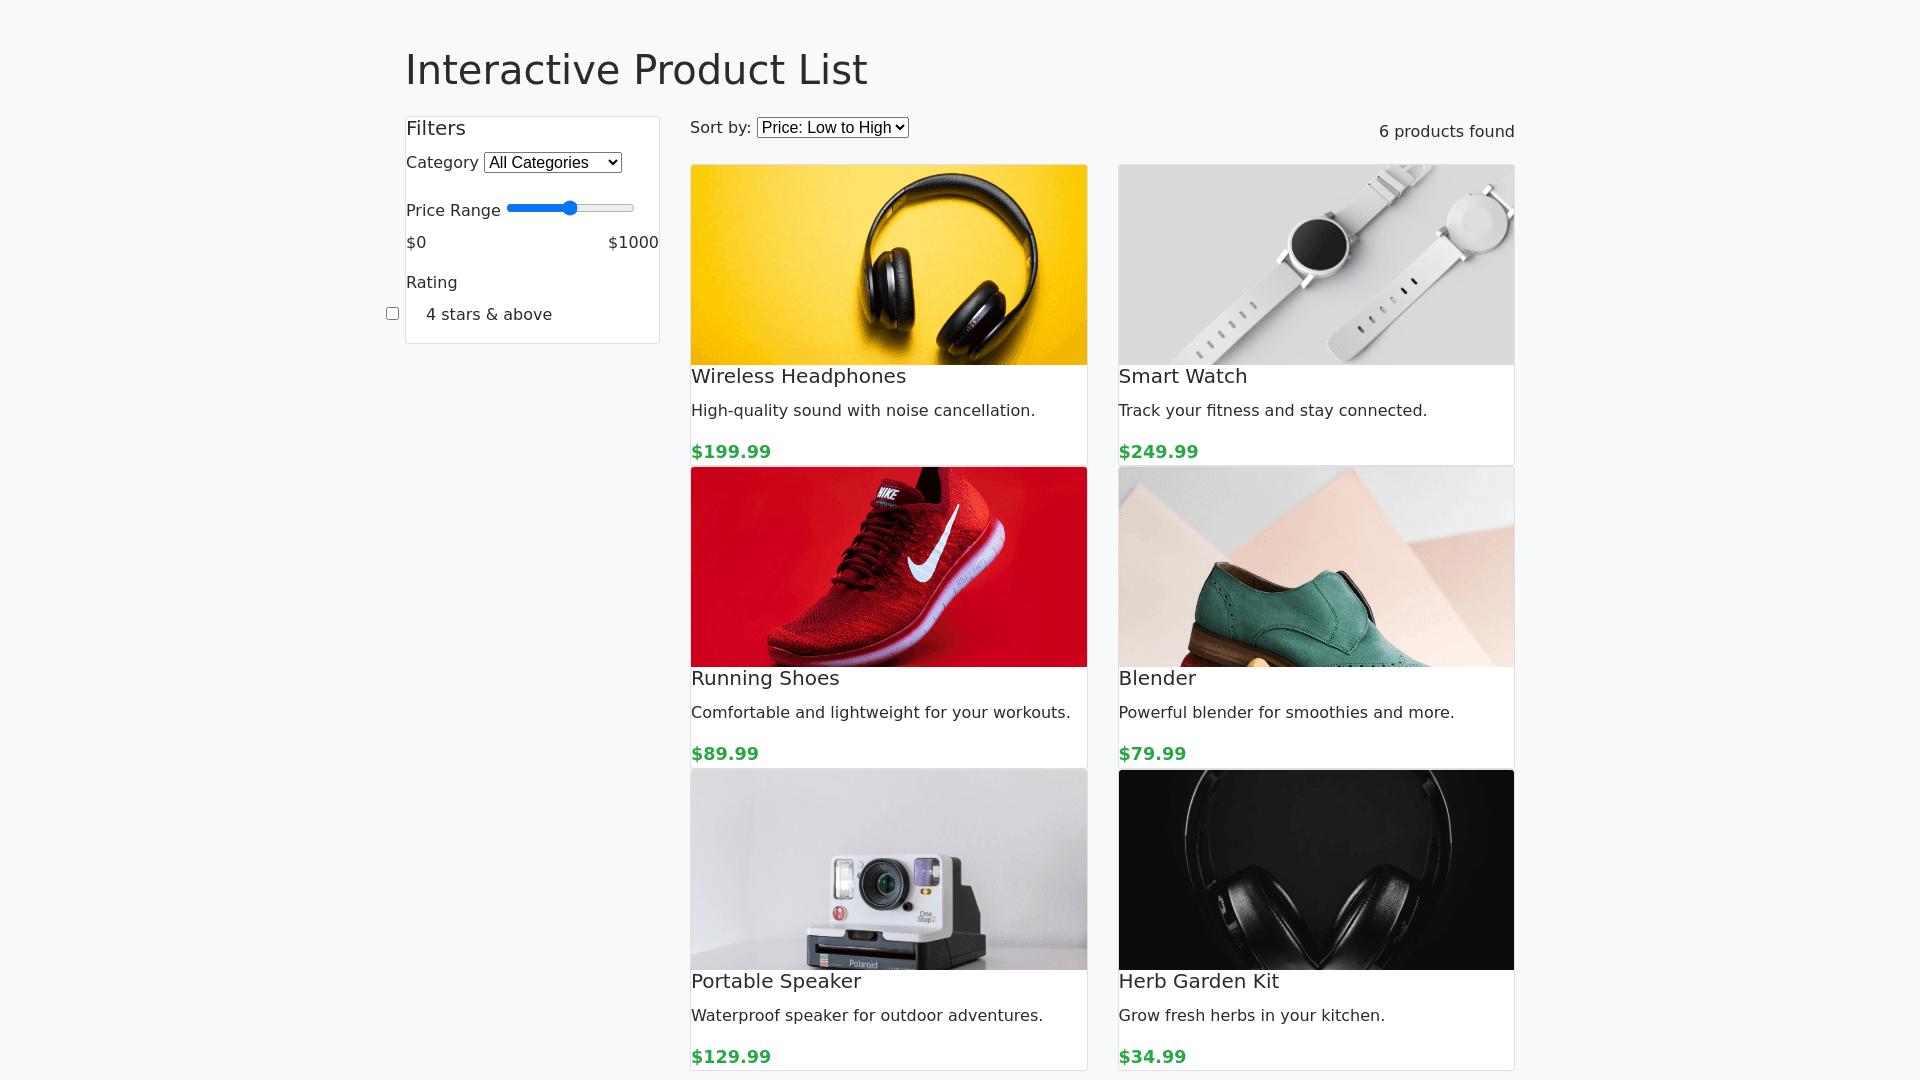Click the Smart Watch product image
1920x1080 pixels.
pos(1316,265)
